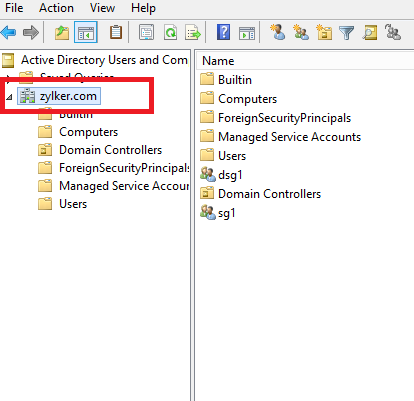Click the Back arrow toolbar icon
The width and height of the screenshot is (414, 401).
[x=9, y=33]
